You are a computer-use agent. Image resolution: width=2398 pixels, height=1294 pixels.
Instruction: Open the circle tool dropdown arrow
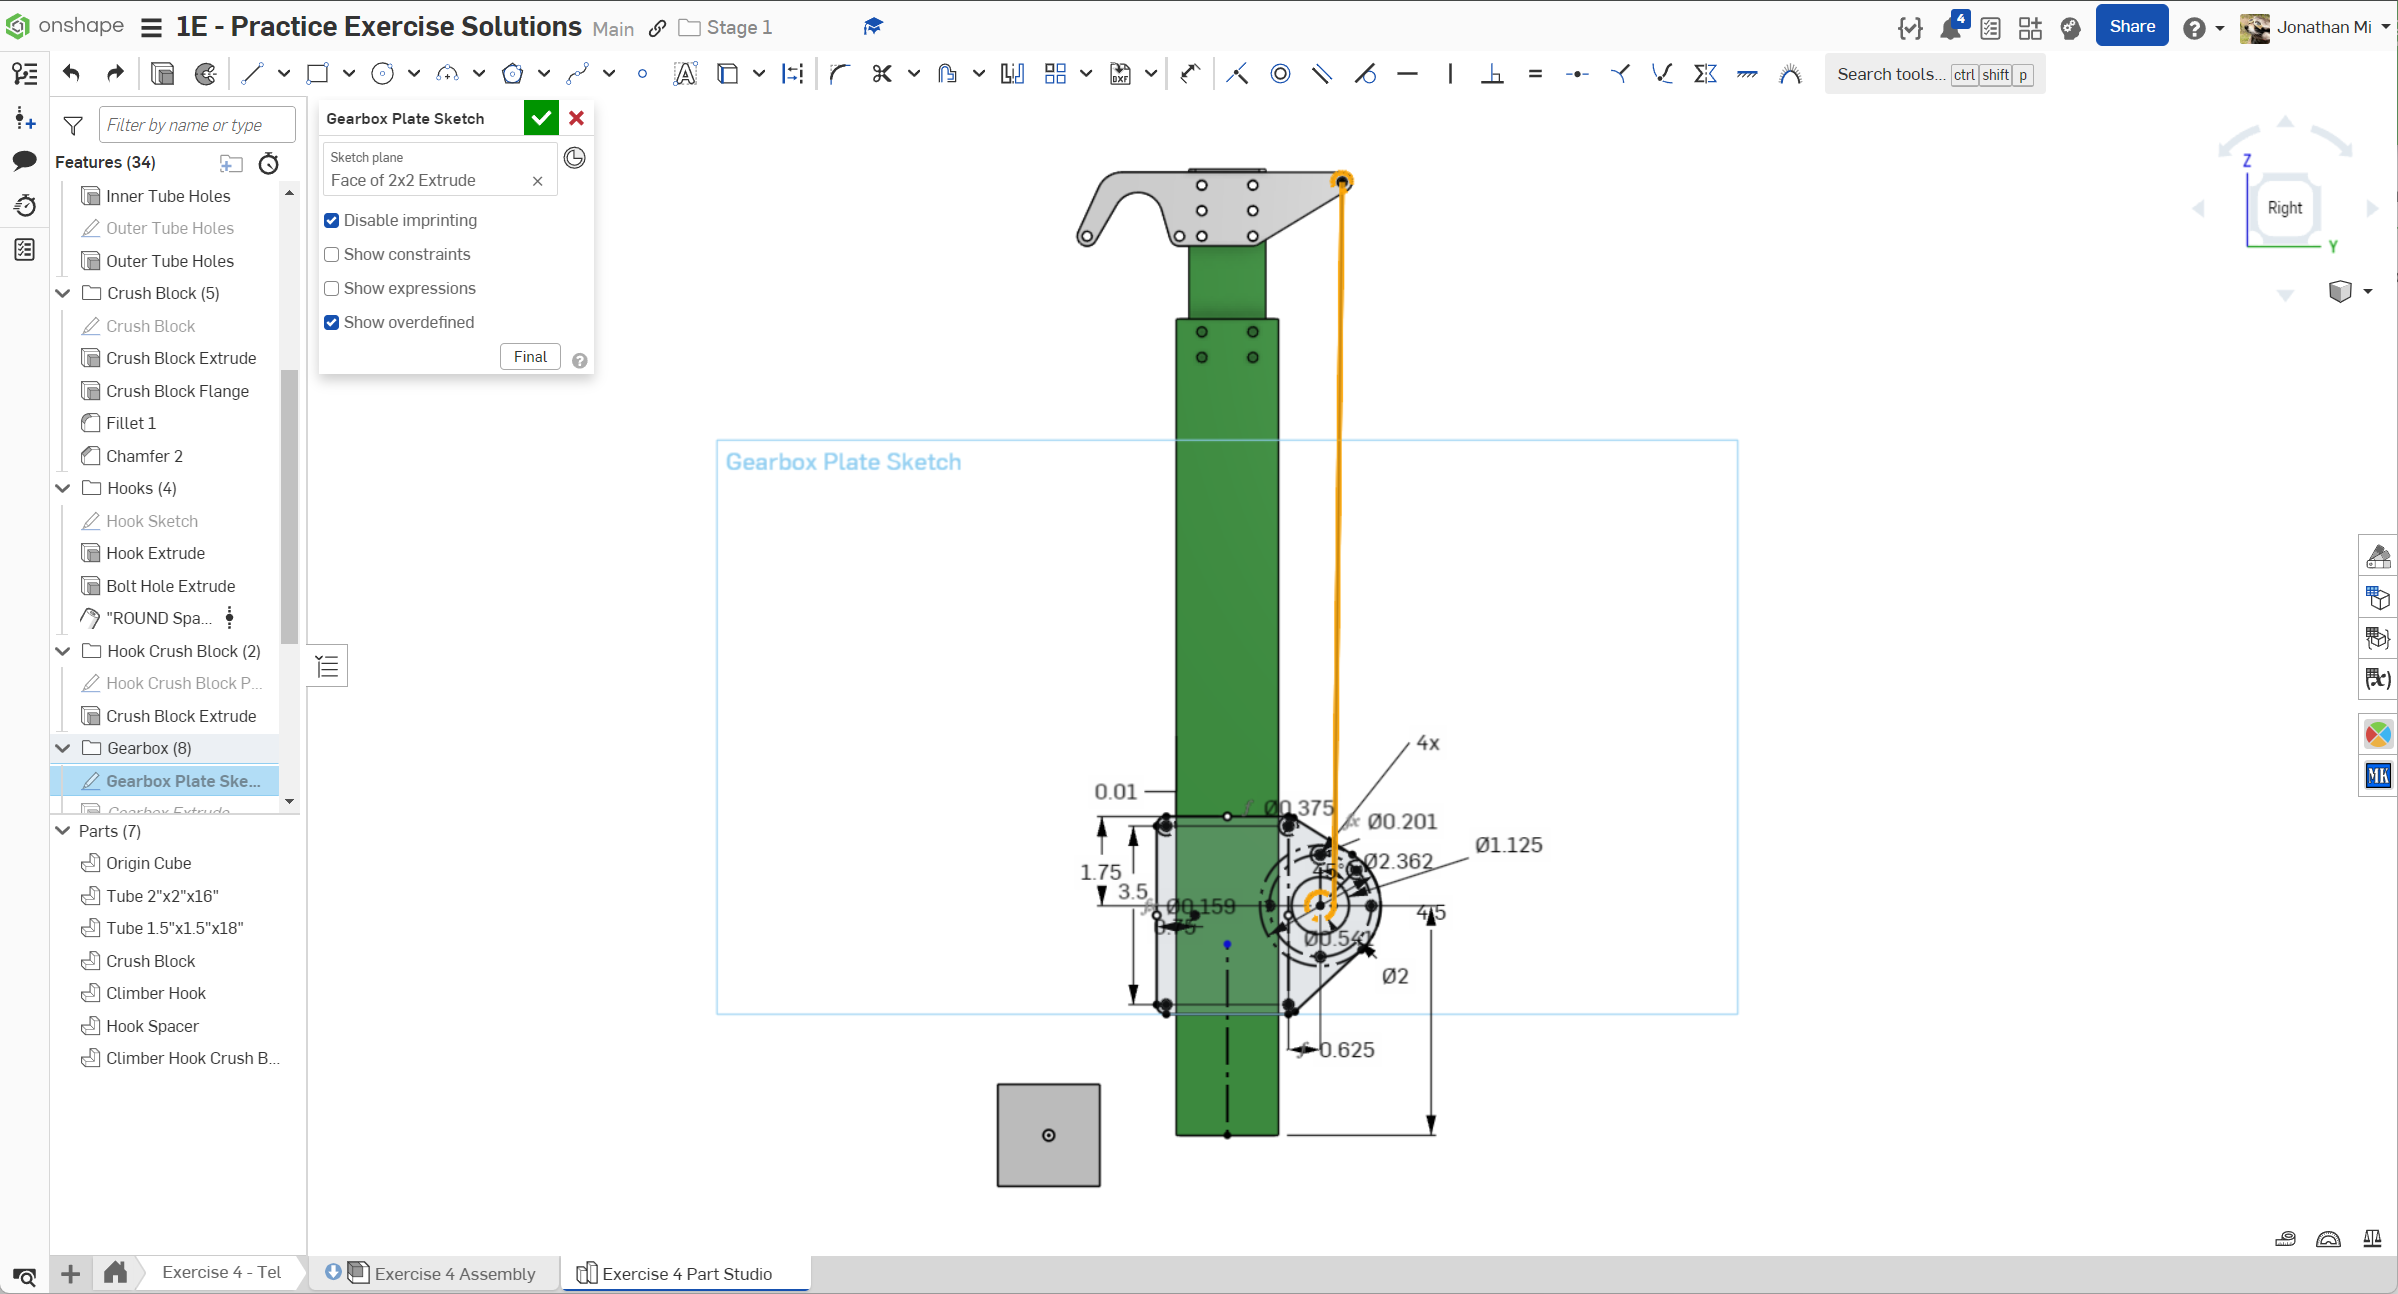[x=414, y=74]
